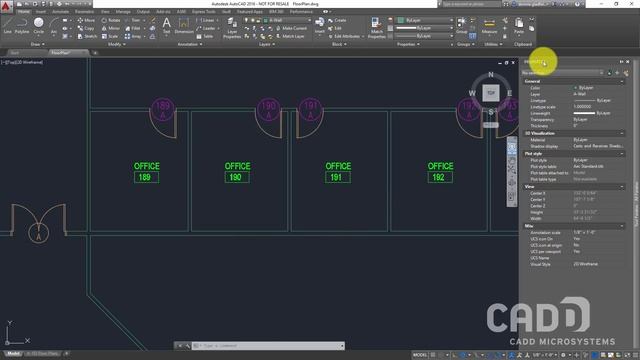Click the search help input box
Screen dimensions: 640x360
coord(471,4)
